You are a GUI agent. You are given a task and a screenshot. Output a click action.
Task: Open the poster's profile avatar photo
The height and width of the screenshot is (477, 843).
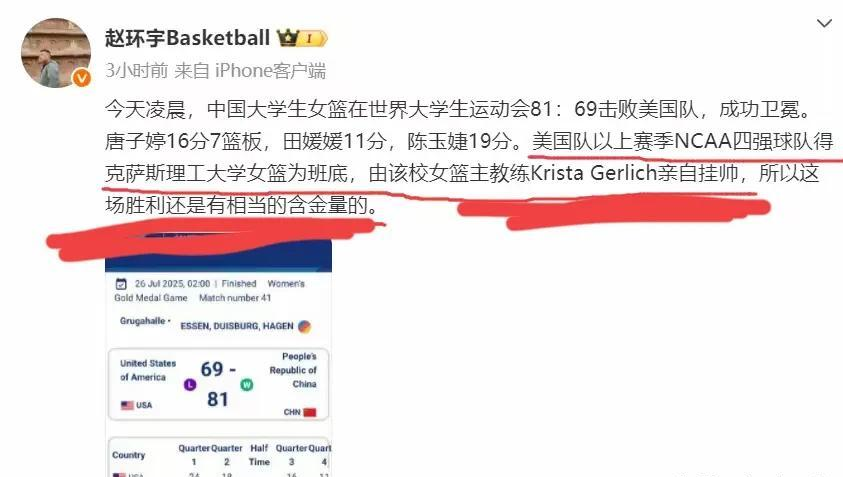pos(56,53)
